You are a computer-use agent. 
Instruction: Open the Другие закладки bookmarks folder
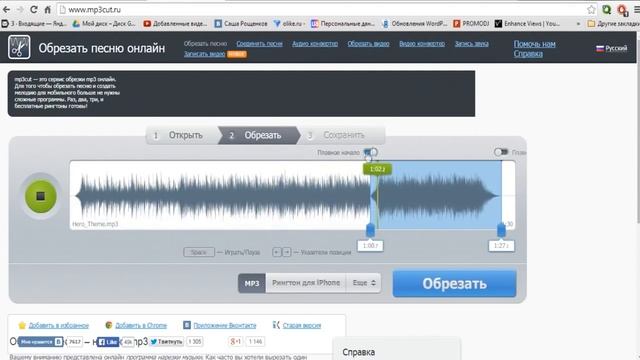pyautogui.click(x=613, y=24)
